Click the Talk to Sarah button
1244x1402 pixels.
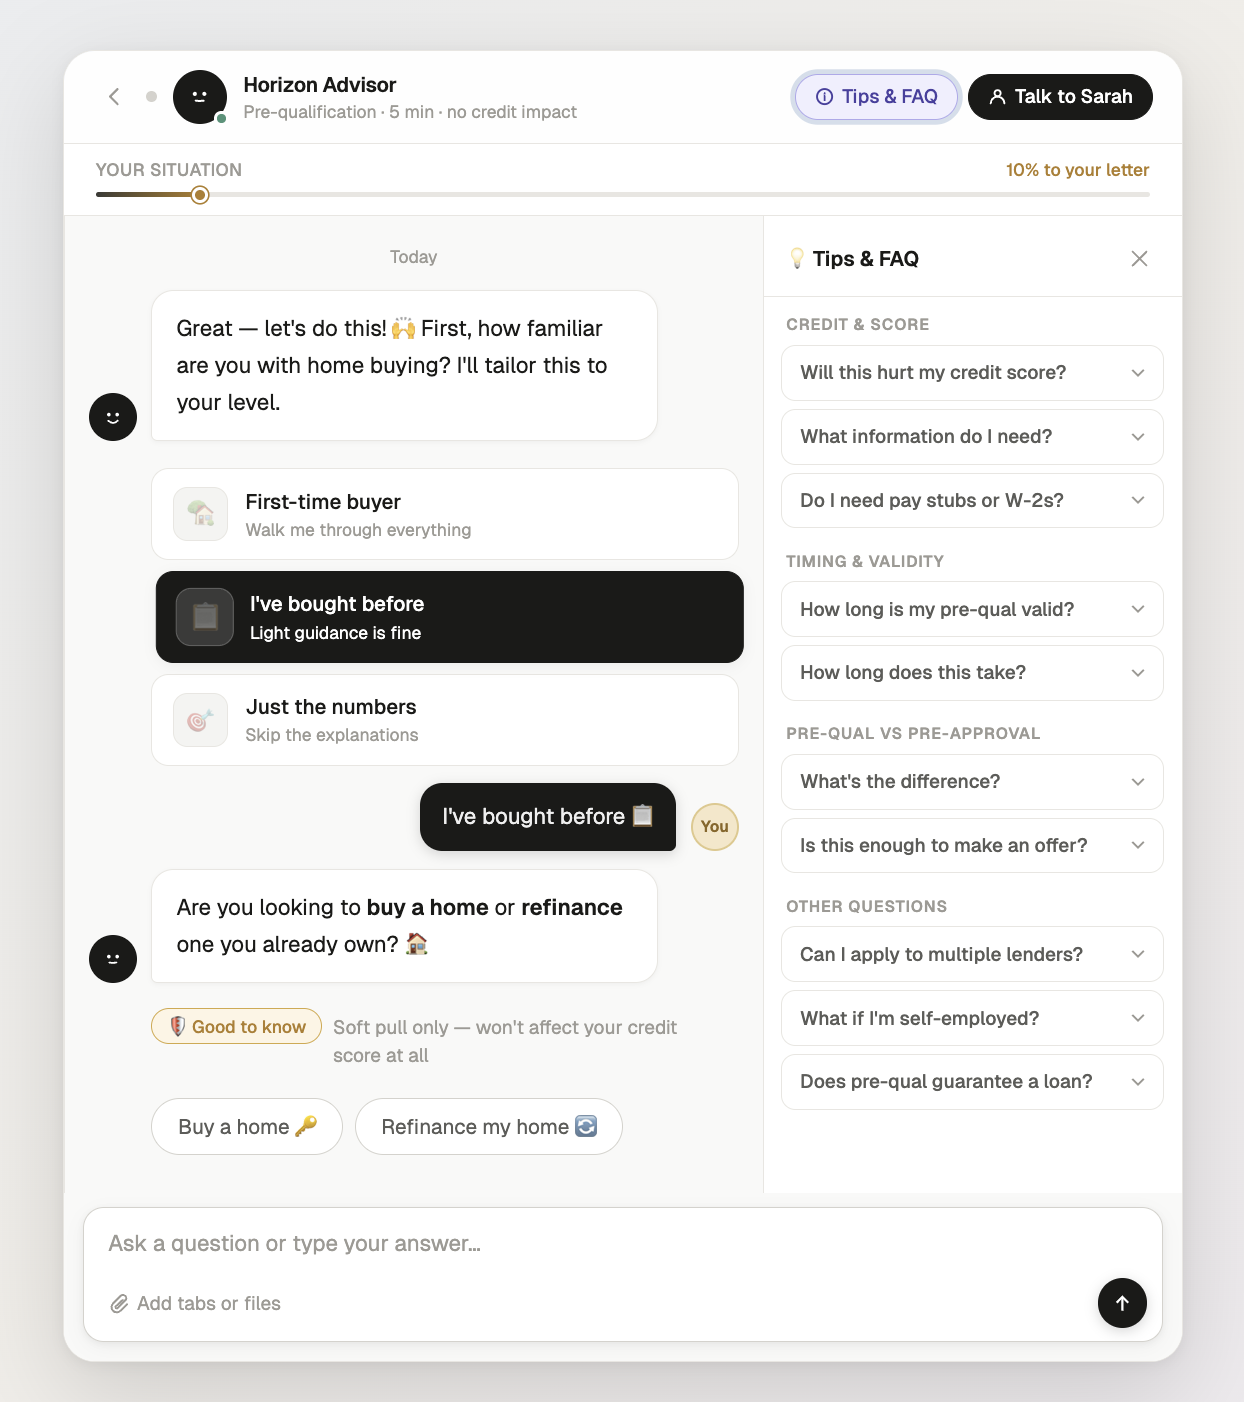[x=1059, y=97]
